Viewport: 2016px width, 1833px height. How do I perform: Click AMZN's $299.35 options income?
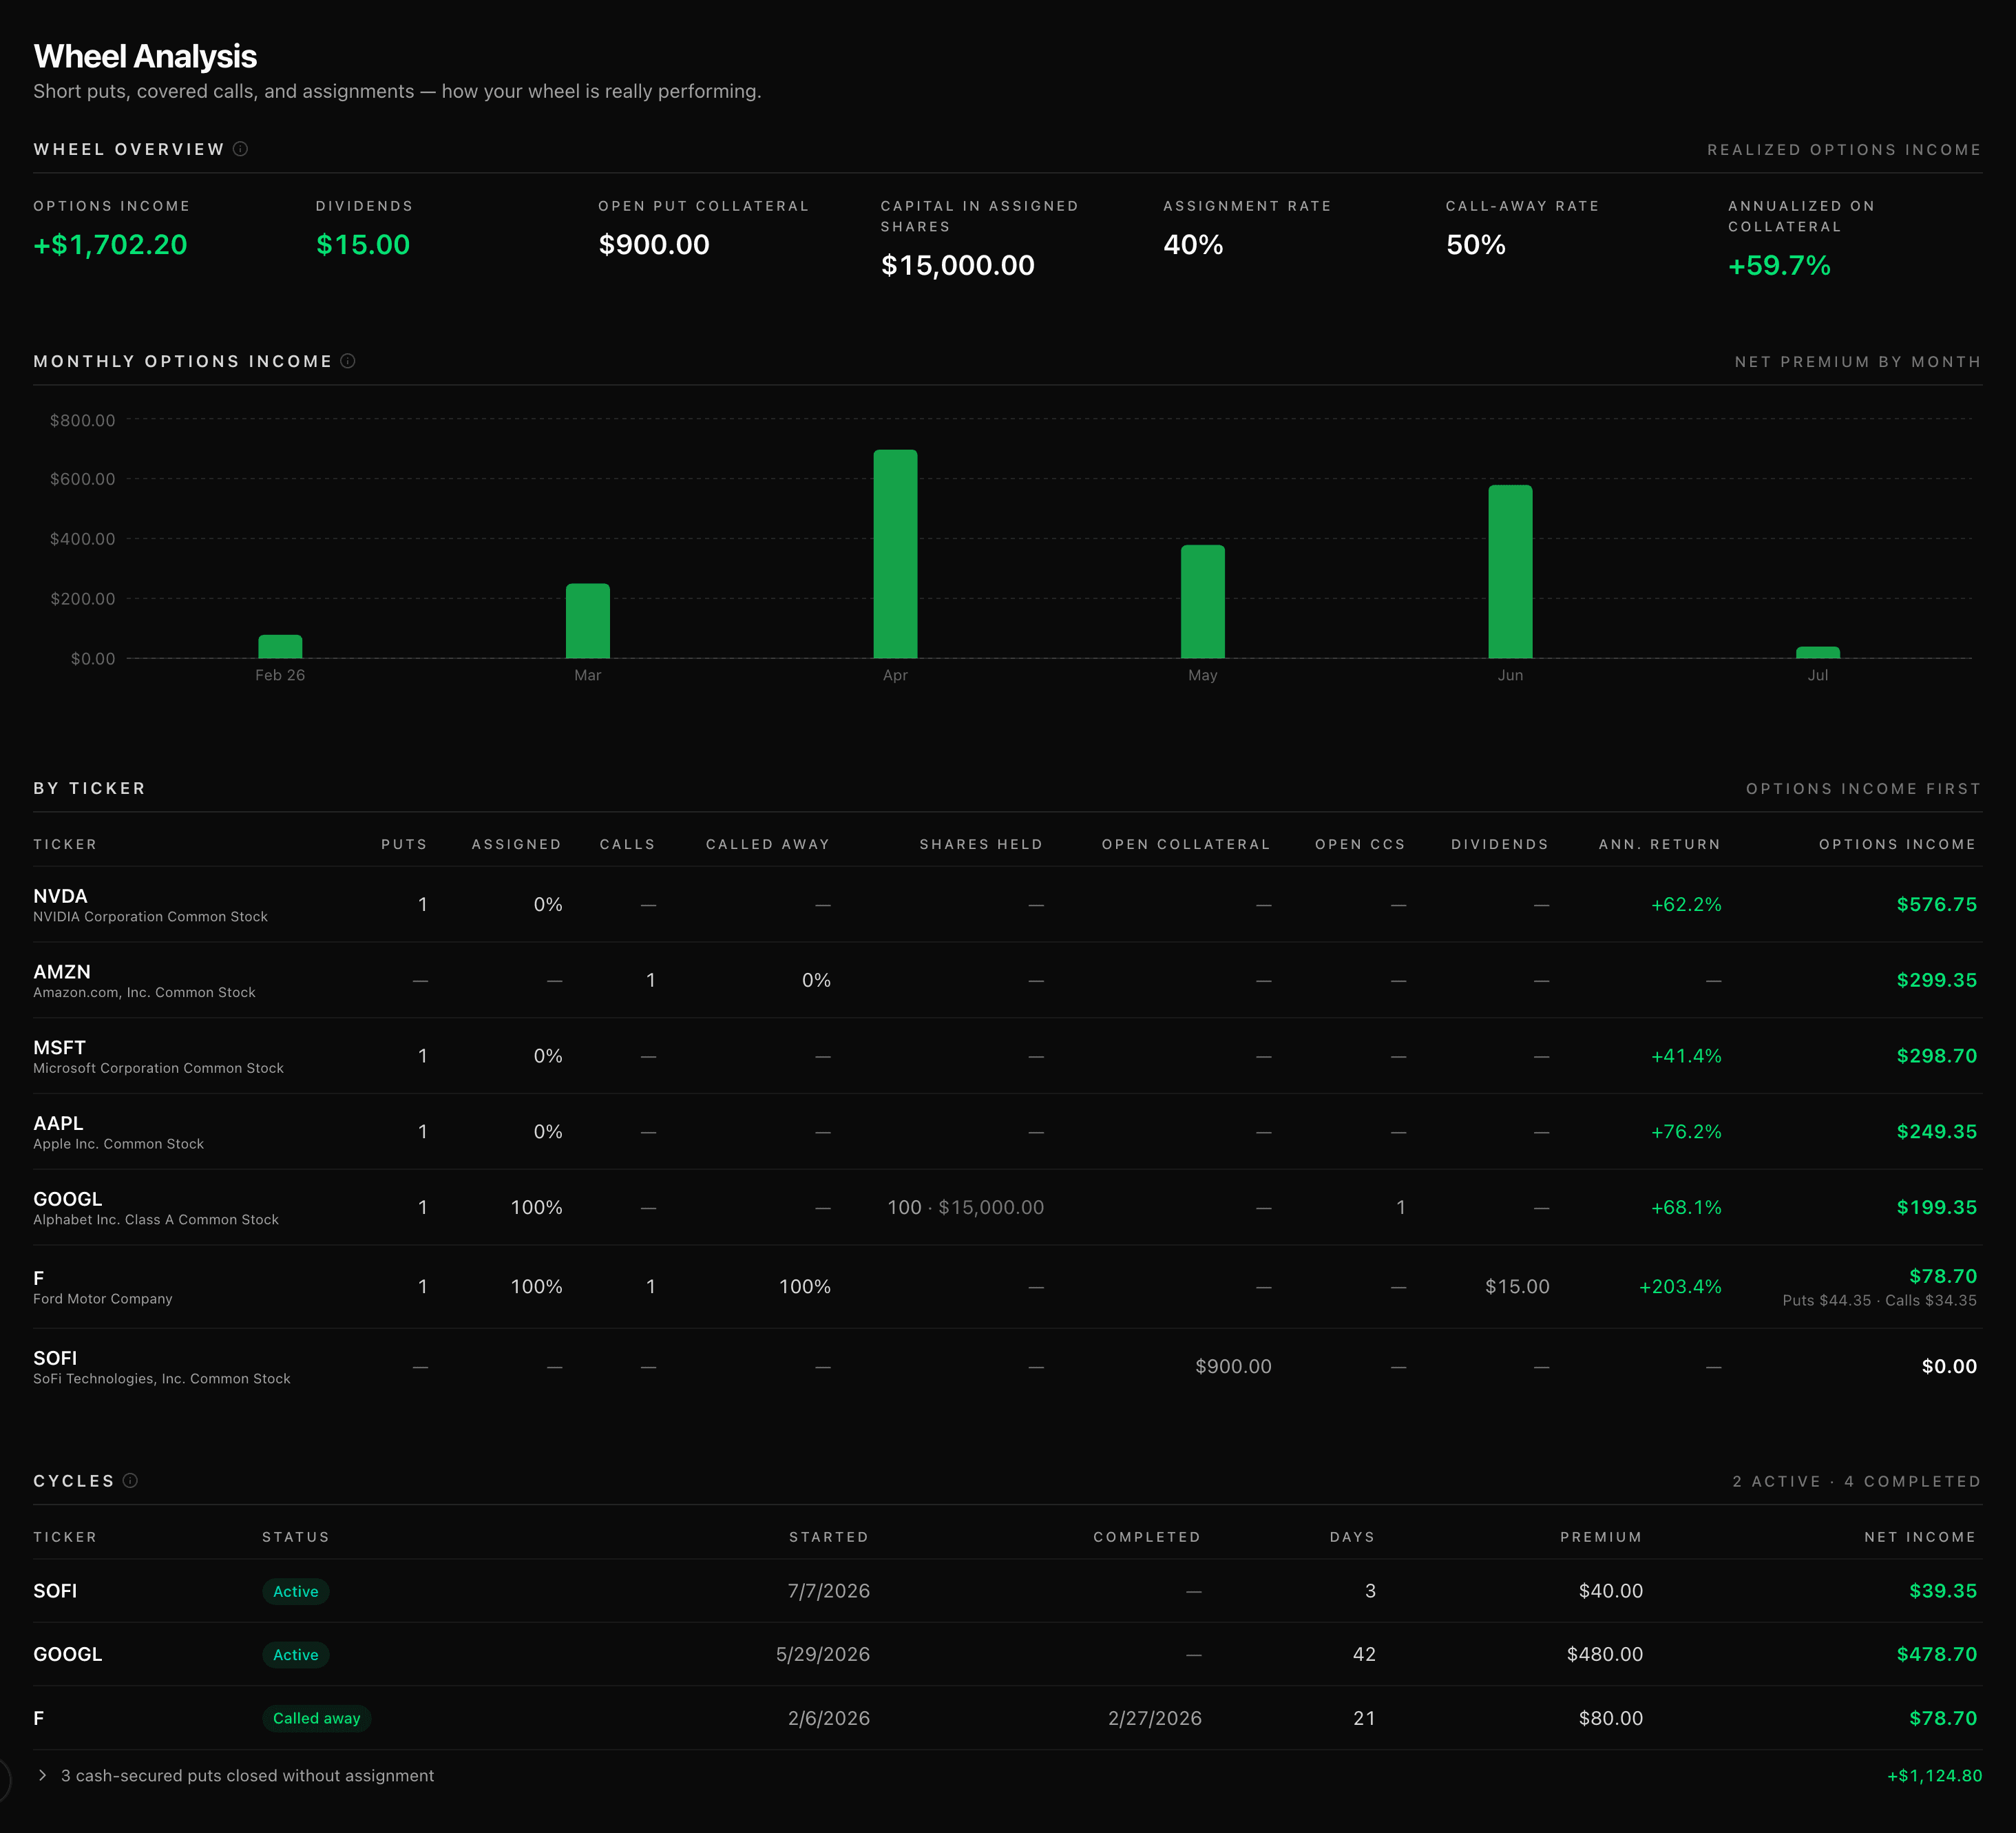(x=1936, y=980)
